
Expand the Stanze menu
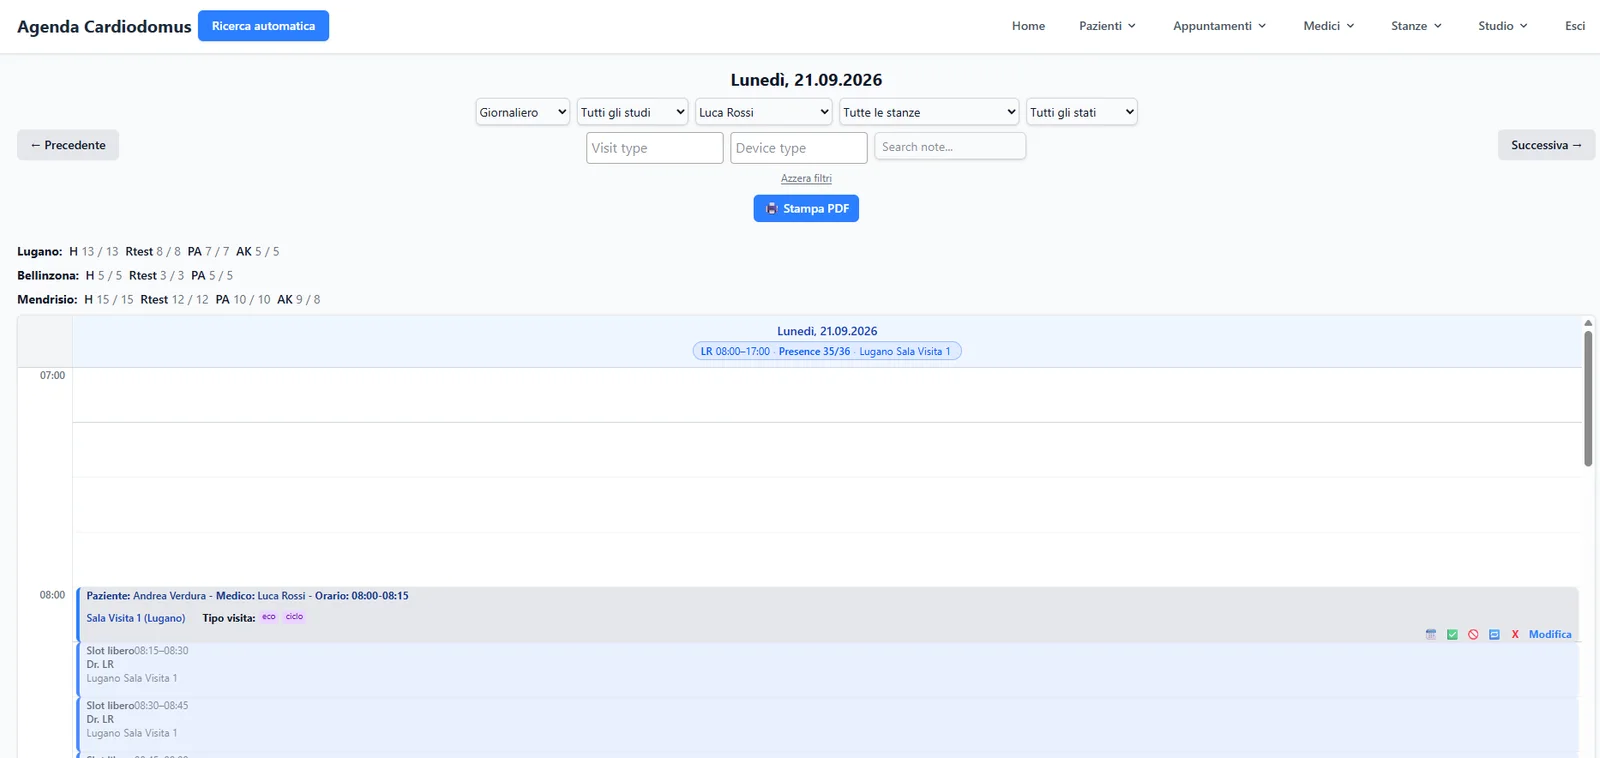(1416, 26)
